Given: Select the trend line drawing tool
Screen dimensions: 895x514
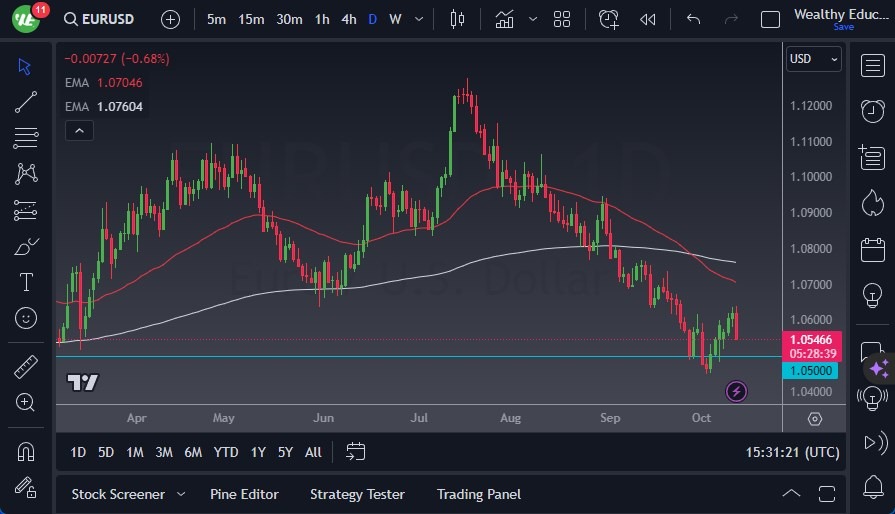Looking at the screenshot, I should (26, 101).
